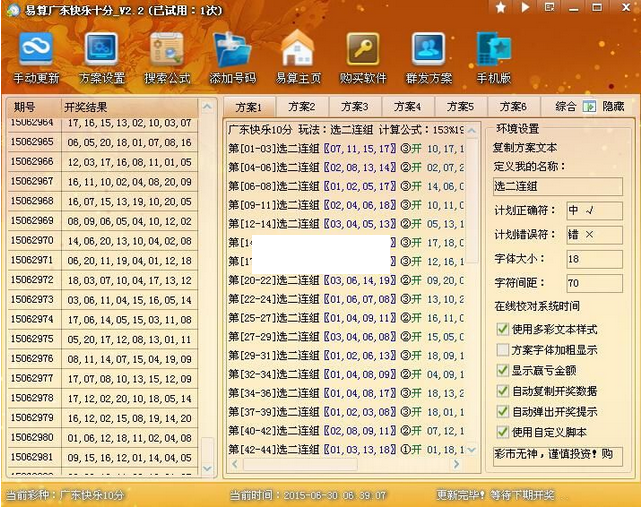Click the 彩市无神 note text box
This screenshot has height=507, width=641.
point(558,456)
